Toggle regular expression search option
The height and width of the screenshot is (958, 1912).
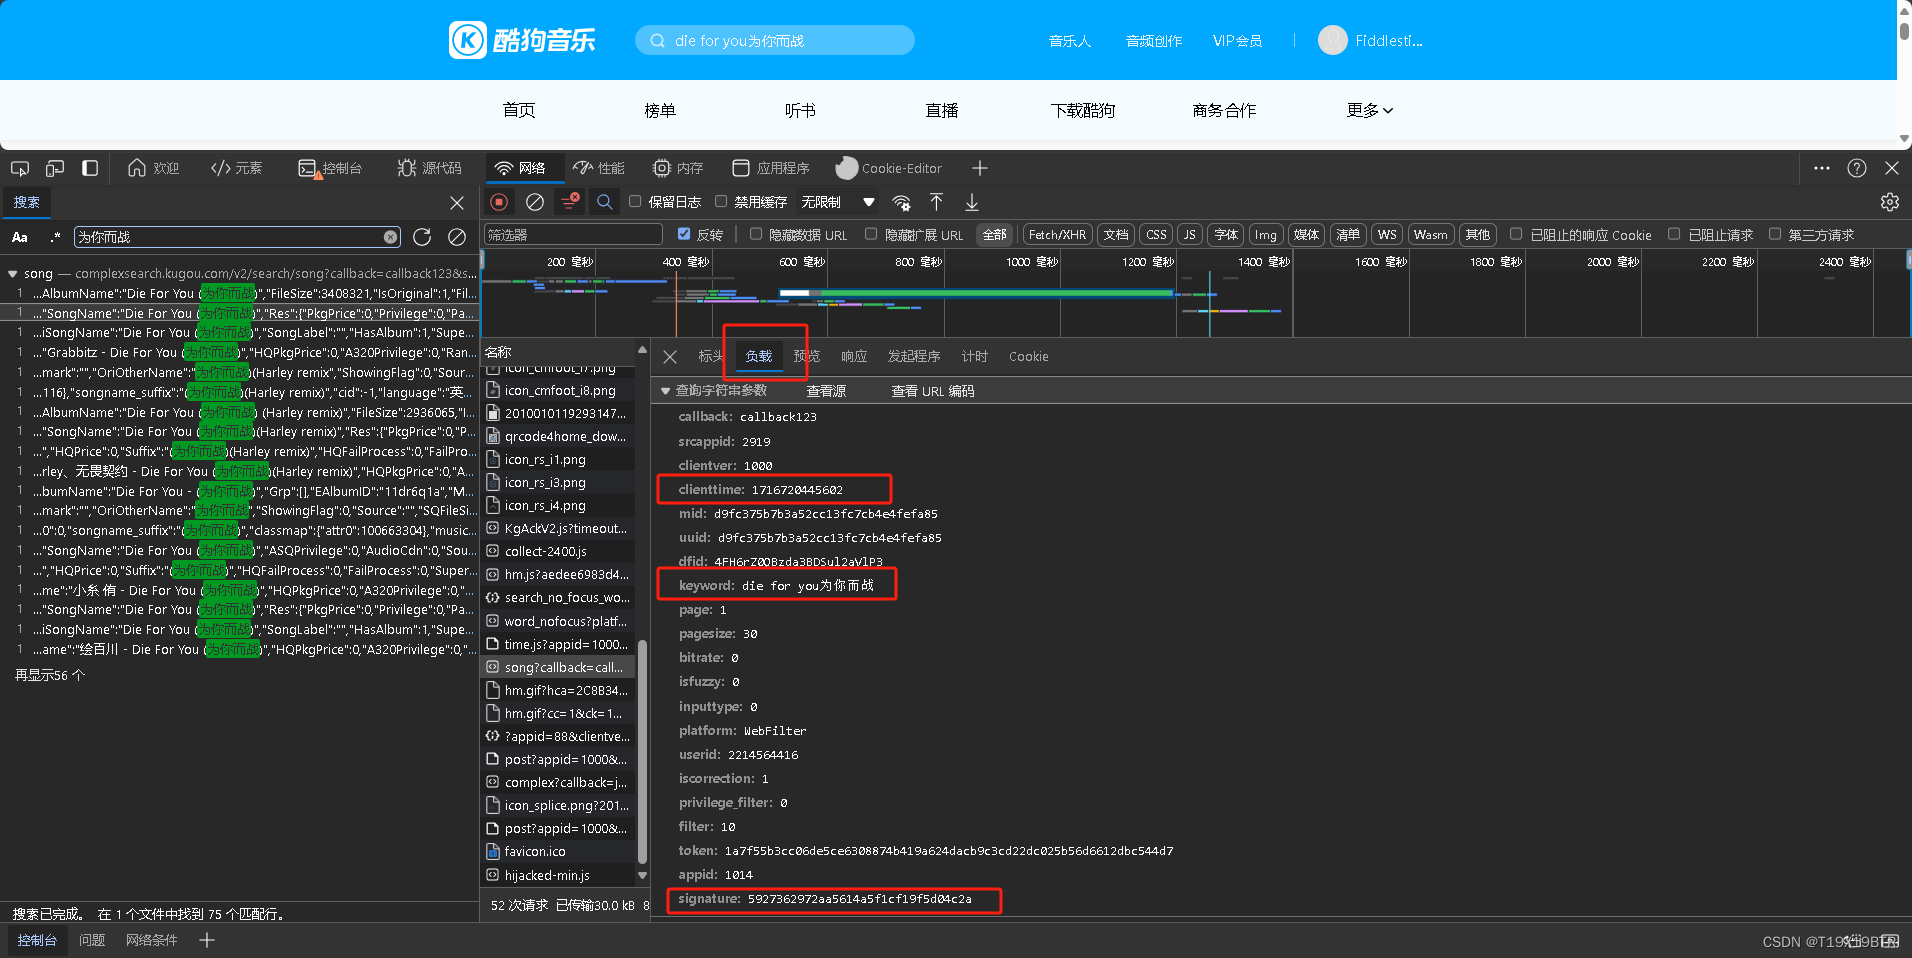click(55, 237)
